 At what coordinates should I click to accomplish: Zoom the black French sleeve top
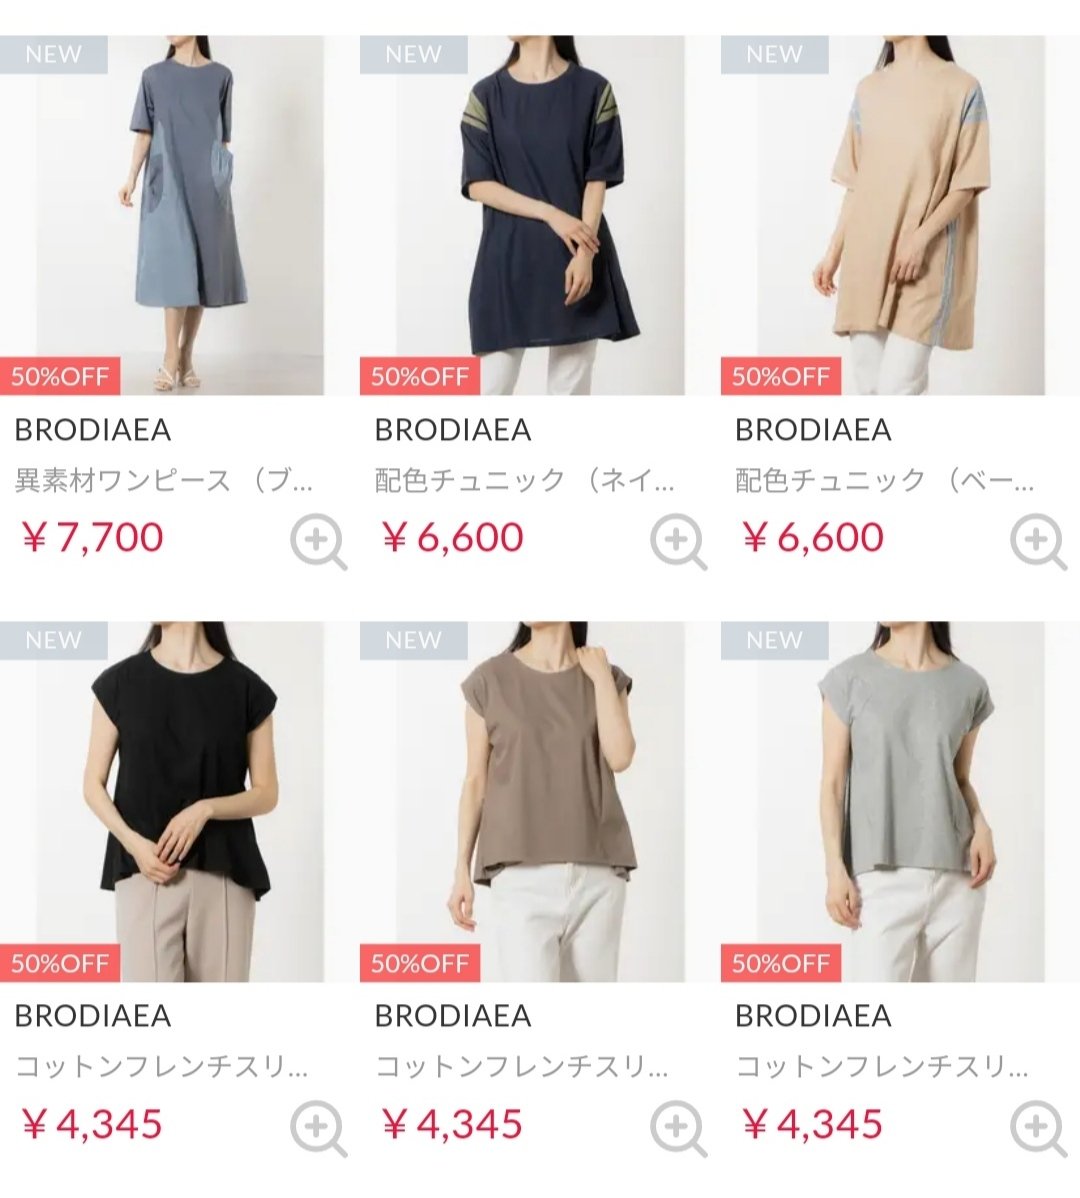[318, 1128]
